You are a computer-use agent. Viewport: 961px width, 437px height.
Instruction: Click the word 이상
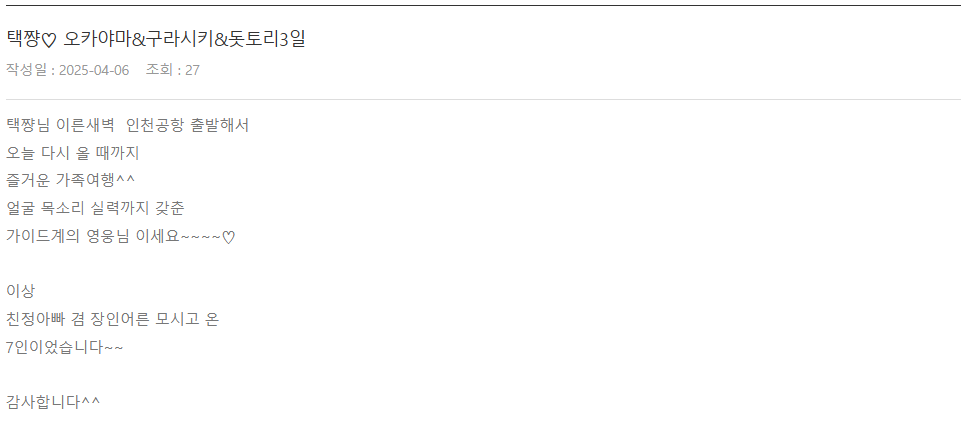[x=20, y=292]
